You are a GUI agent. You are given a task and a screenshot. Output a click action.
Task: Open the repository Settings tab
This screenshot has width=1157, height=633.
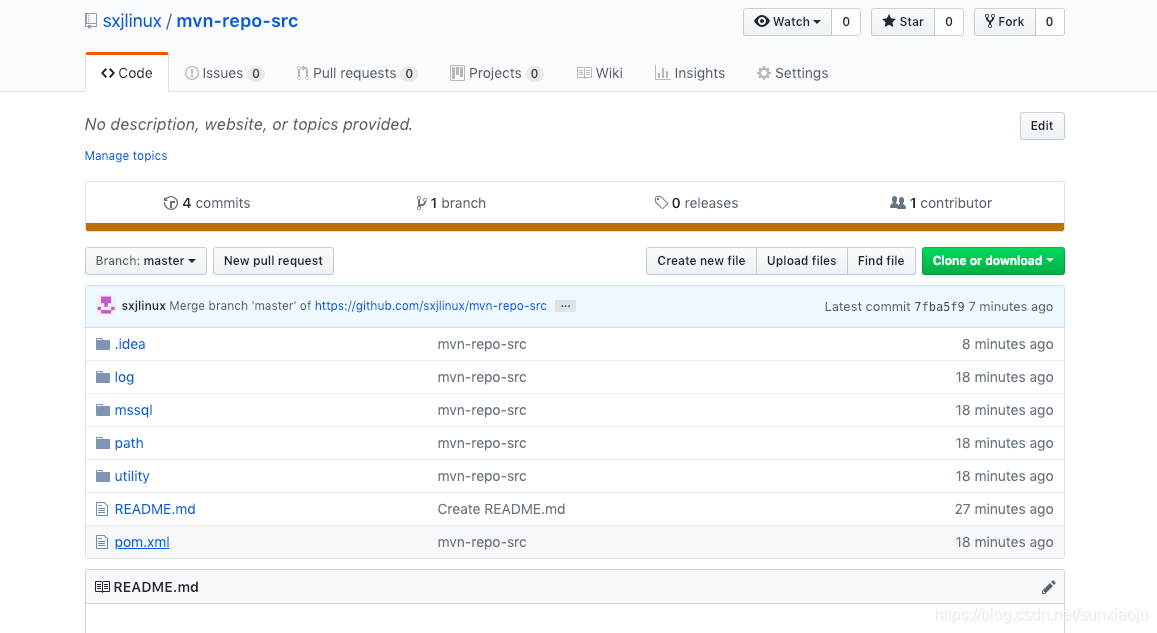click(792, 73)
